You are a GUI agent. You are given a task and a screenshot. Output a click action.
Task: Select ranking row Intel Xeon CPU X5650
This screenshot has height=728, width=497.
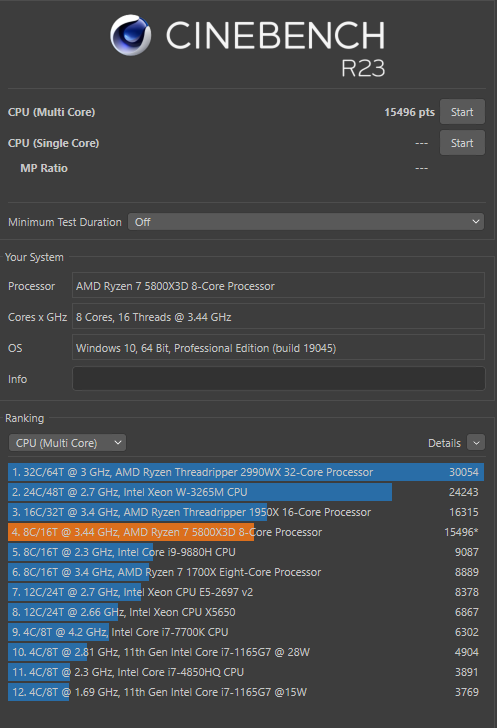pyautogui.click(x=246, y=612)
